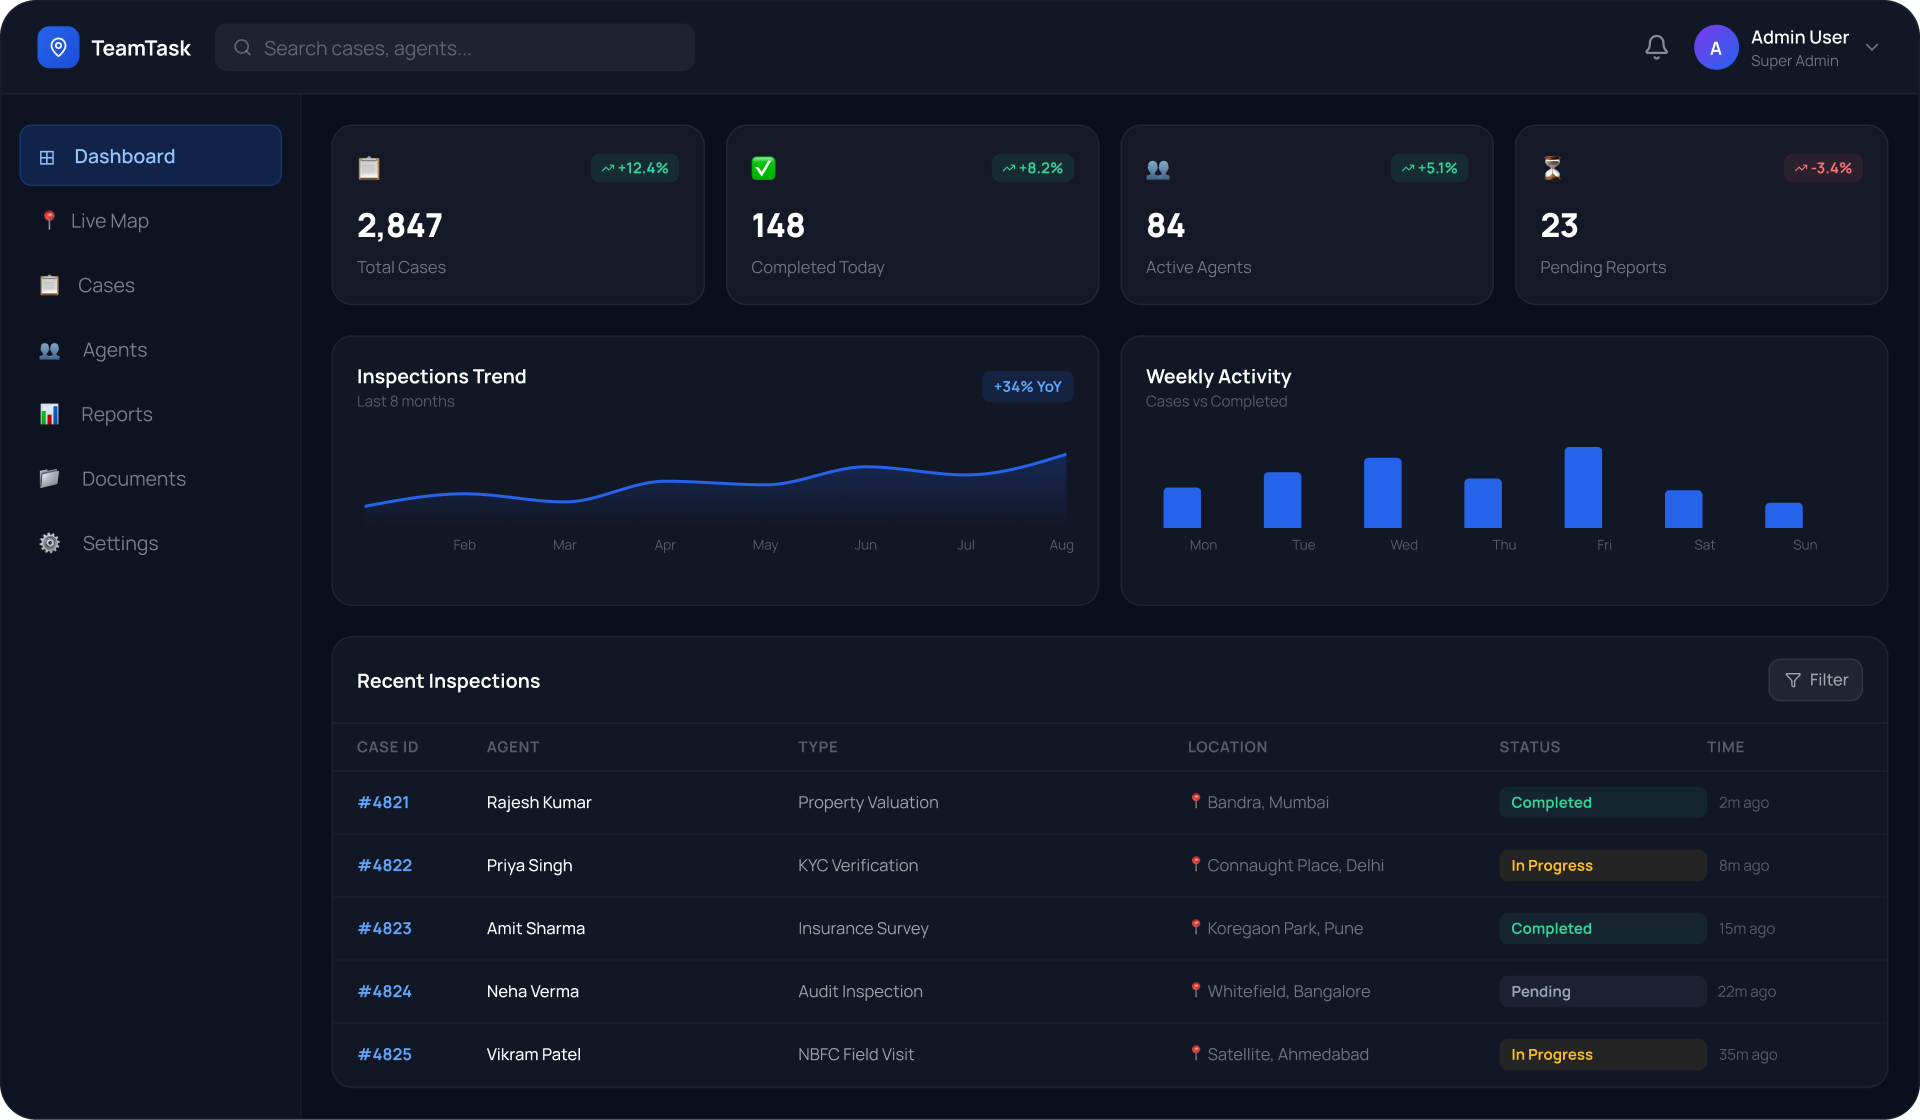Viewport: 1920px width, 1120px height.
Task: Open case #4823 link
Action: tap(385, 928)
